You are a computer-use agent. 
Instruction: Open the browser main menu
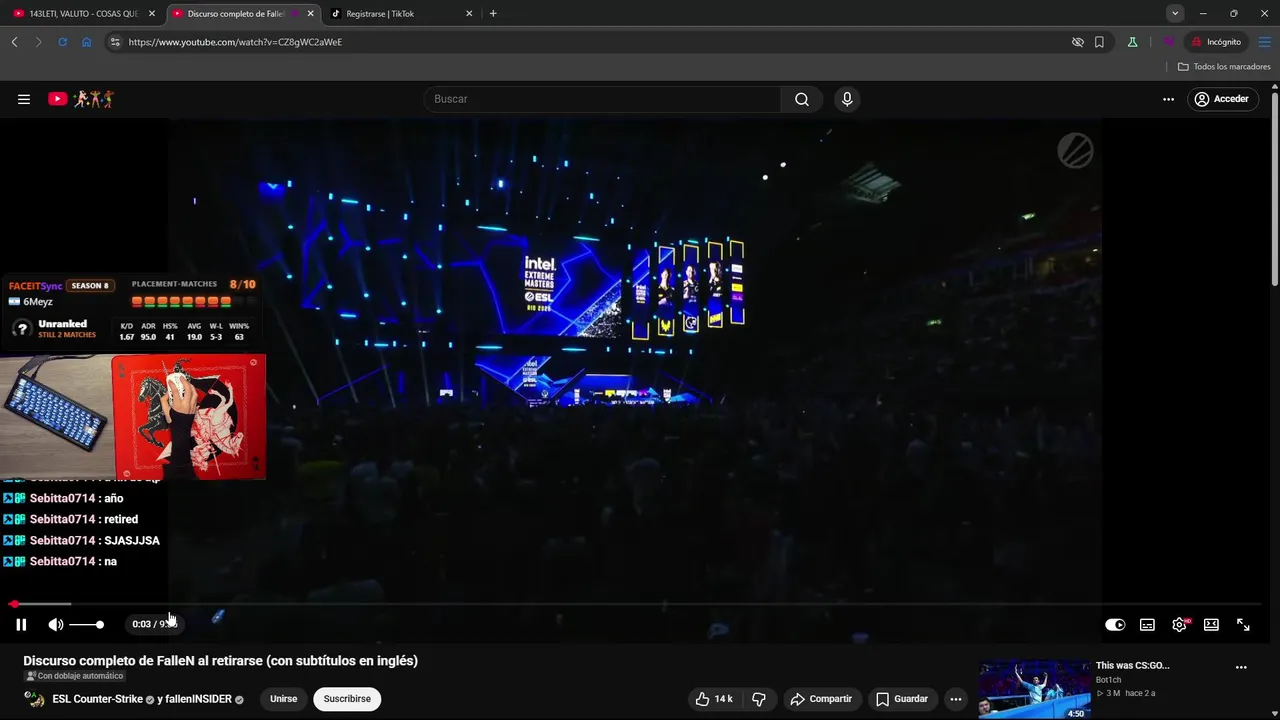1264,42
